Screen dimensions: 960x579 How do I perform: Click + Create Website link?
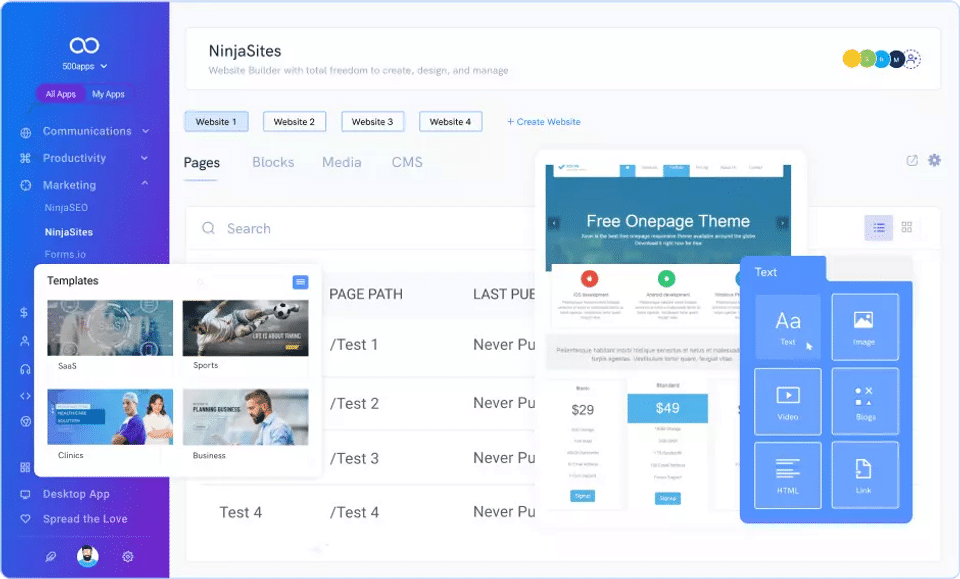[x=544, y=122]
